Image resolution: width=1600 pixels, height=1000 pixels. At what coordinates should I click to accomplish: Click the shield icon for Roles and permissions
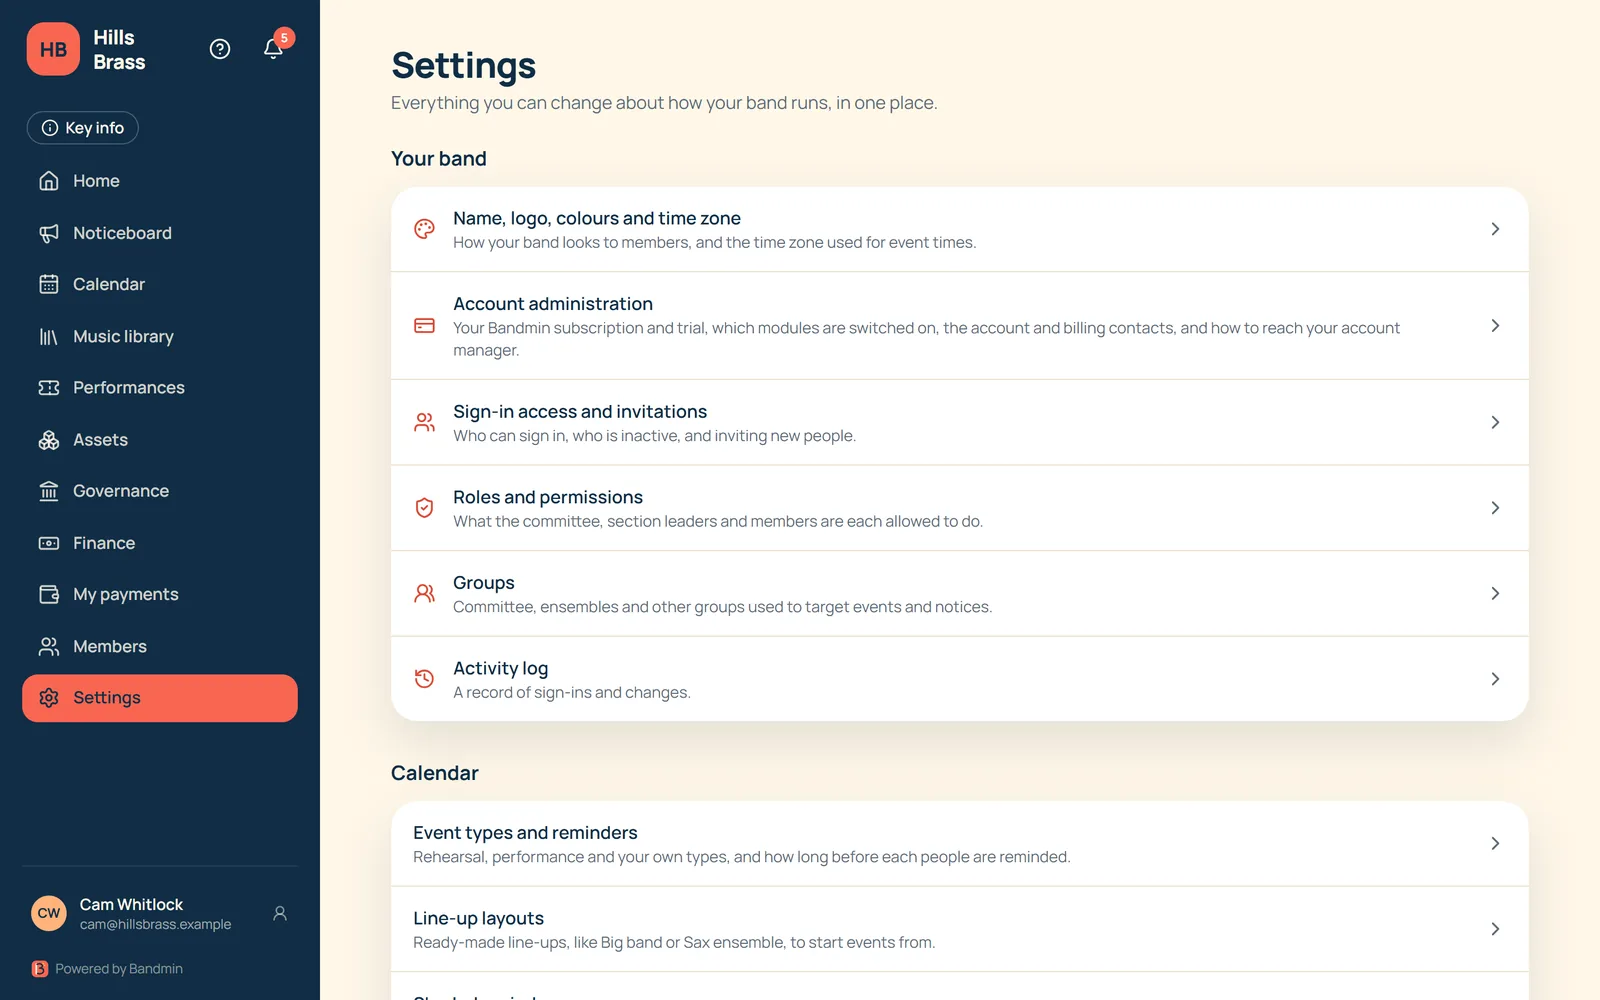tap(425, 508)
